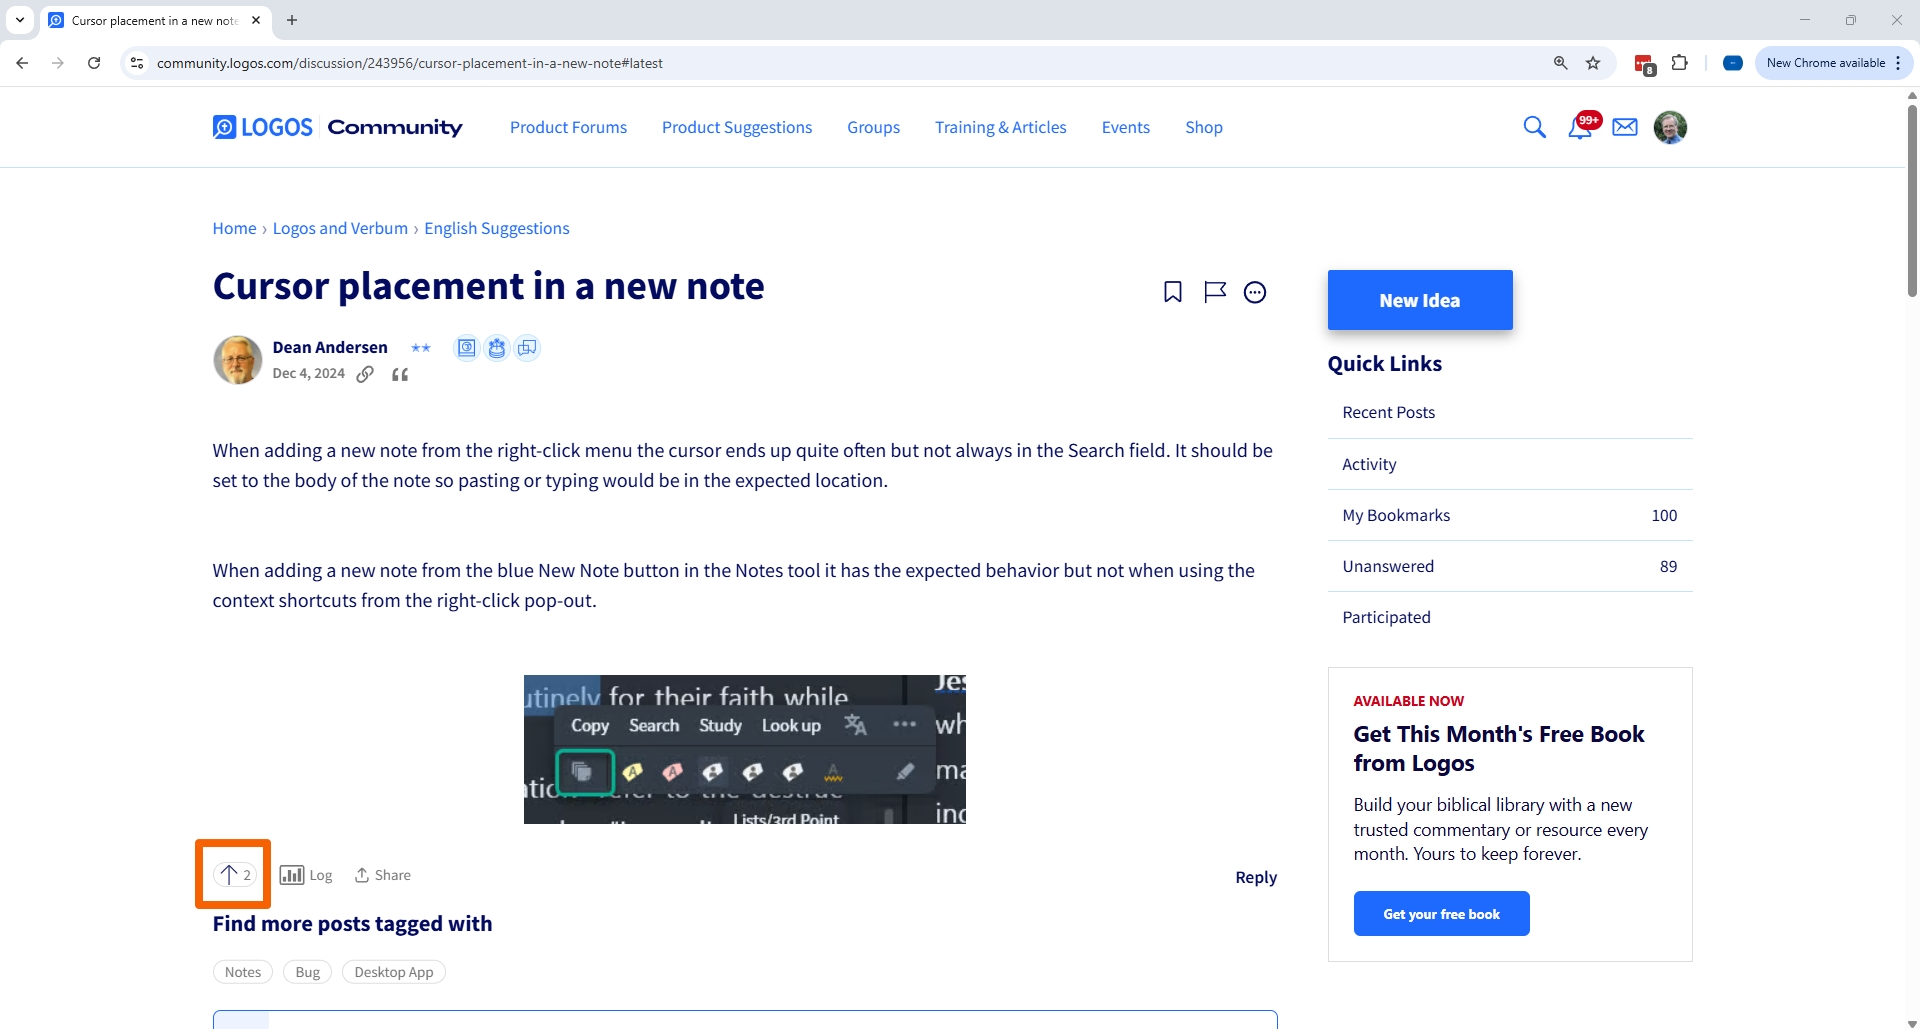Share this post
The width and height of the screenshot is (1920, 1029).
[383, 875]
